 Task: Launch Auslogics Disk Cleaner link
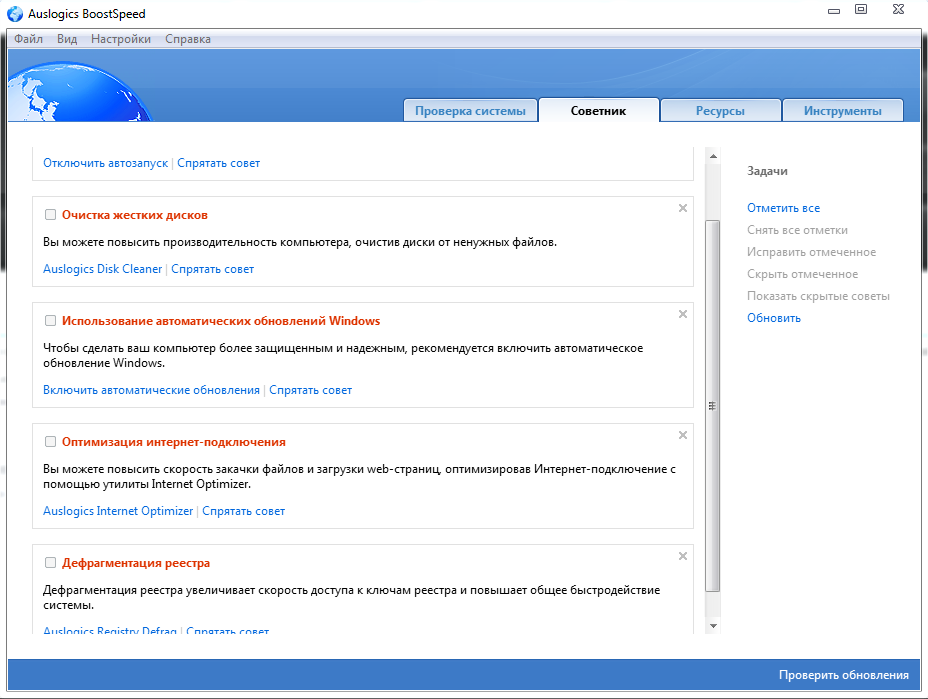point(102,269)
